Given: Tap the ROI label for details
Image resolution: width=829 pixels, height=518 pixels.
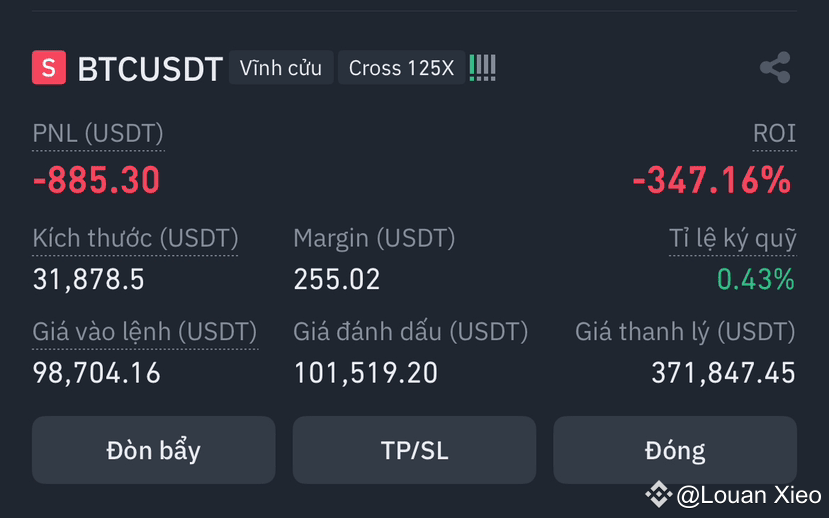Looking at the screenshot, I should coord(775,133).
